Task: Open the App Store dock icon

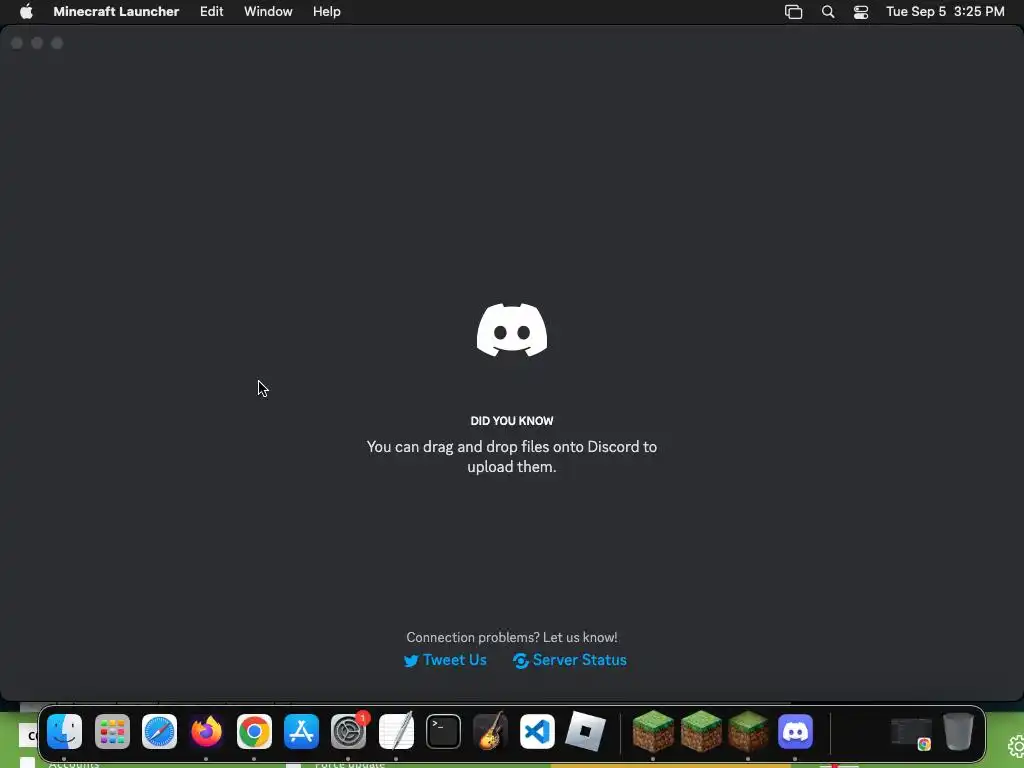Action: 301,731
